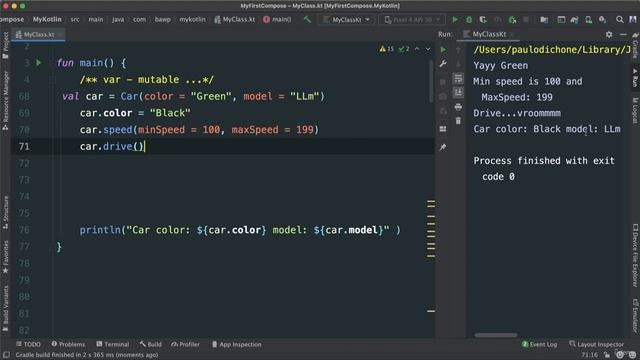Click the 71:16 cursor position indicator
640x360 pixels.
click(x=589, y=355)
